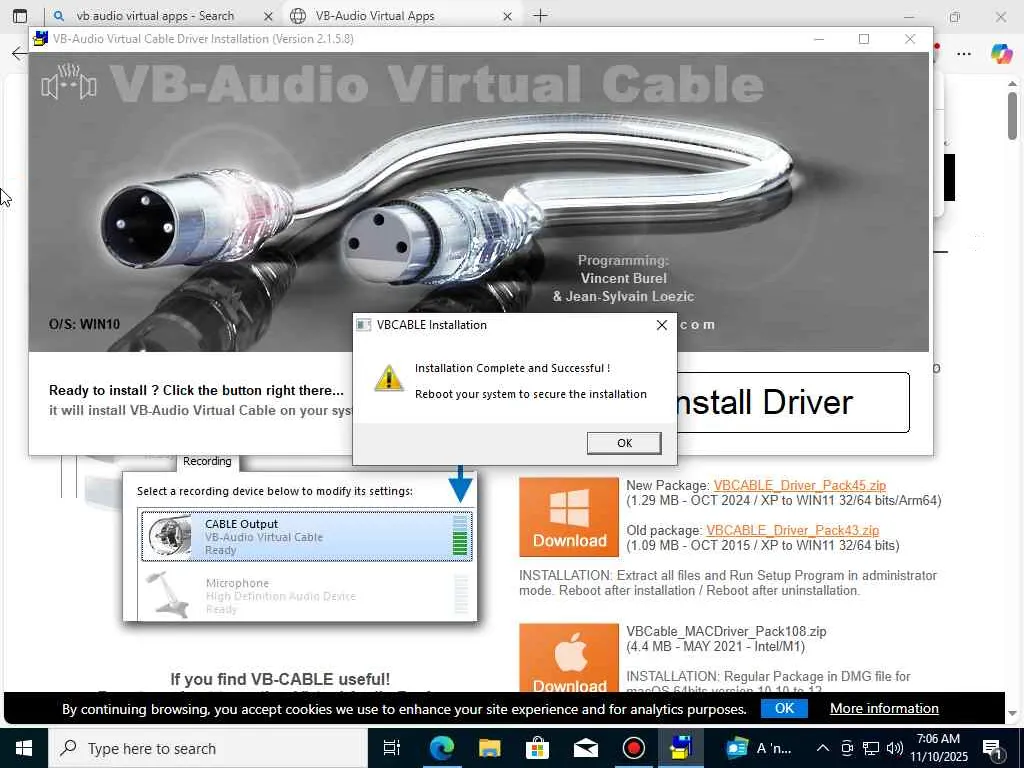The height and width of the screenshot is (768, 1024).
Task: Click the 'If you find VB-CABLE useful!' heading
Action: 280,679
